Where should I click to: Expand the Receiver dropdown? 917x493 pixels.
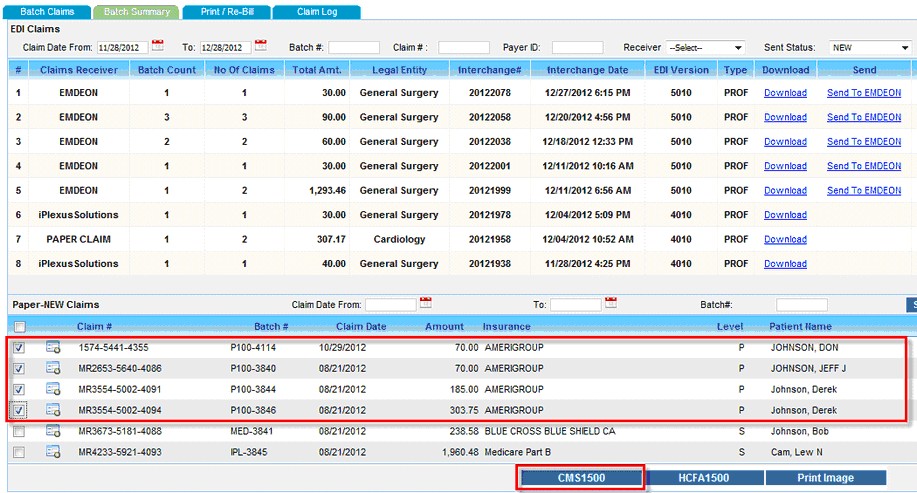[x=706, y=48]
